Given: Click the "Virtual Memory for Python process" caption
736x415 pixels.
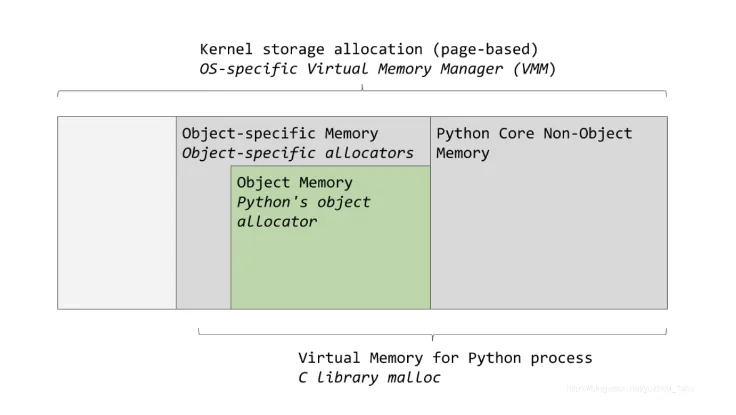Looking at the screenshot, I should (445, 358).
